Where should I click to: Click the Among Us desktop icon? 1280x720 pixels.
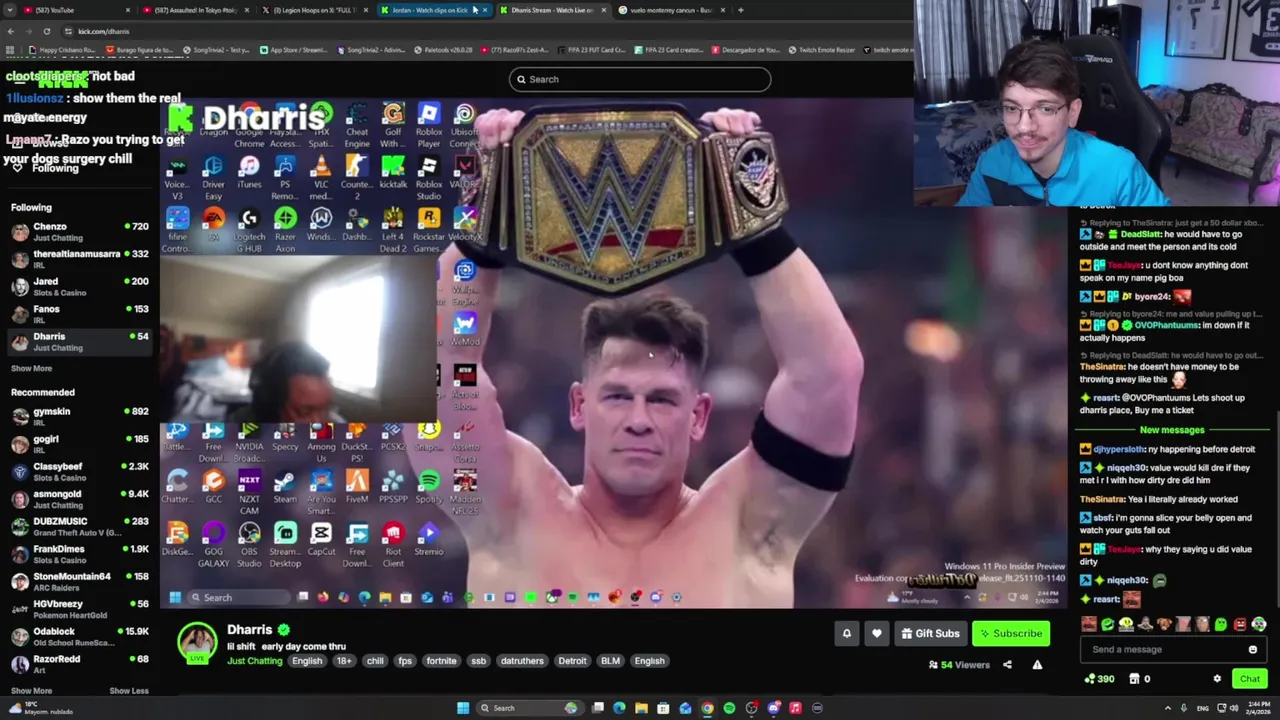tap(321, 443)
